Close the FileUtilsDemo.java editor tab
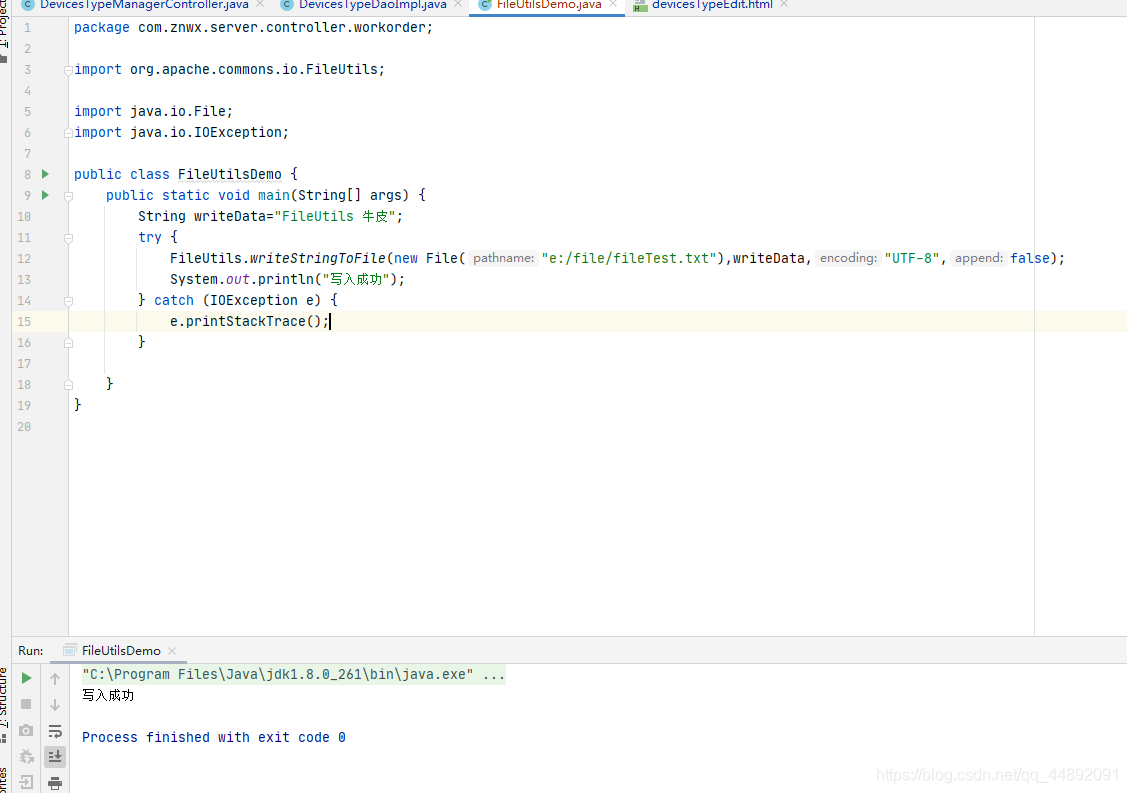This screenshot has height=793, width=1127. (613, 4)
